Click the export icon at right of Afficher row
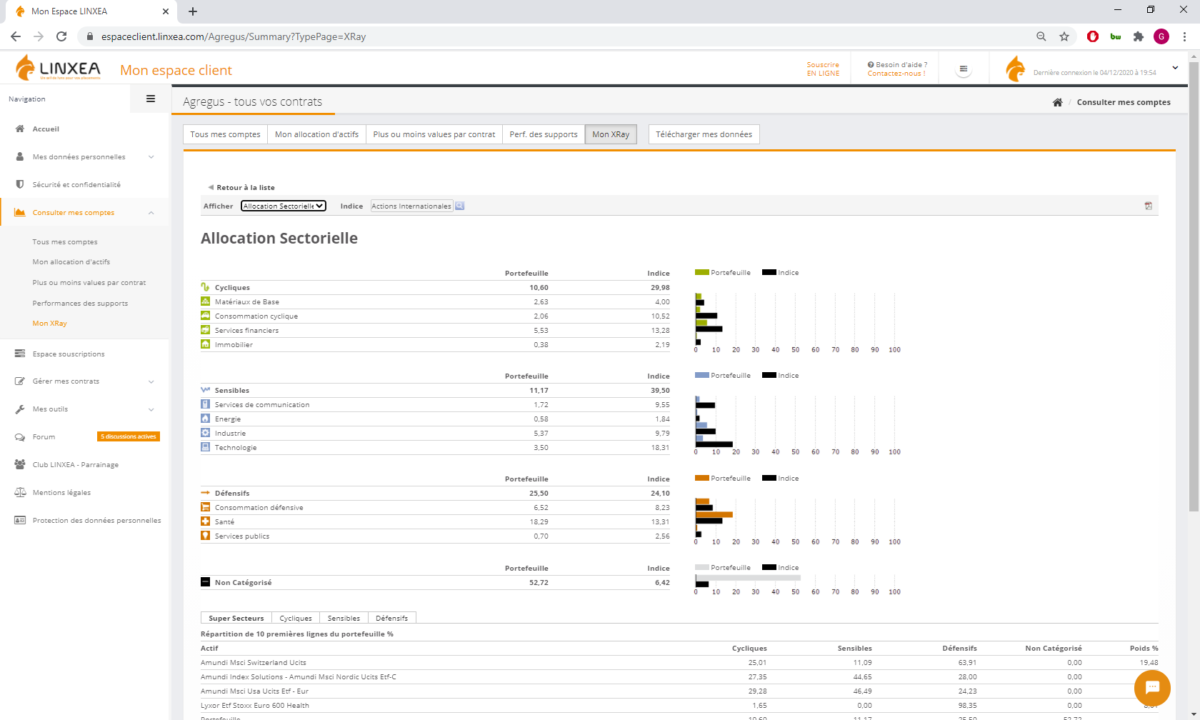The width and height of the screenshot is (1200, 720). click(1149, 206)
